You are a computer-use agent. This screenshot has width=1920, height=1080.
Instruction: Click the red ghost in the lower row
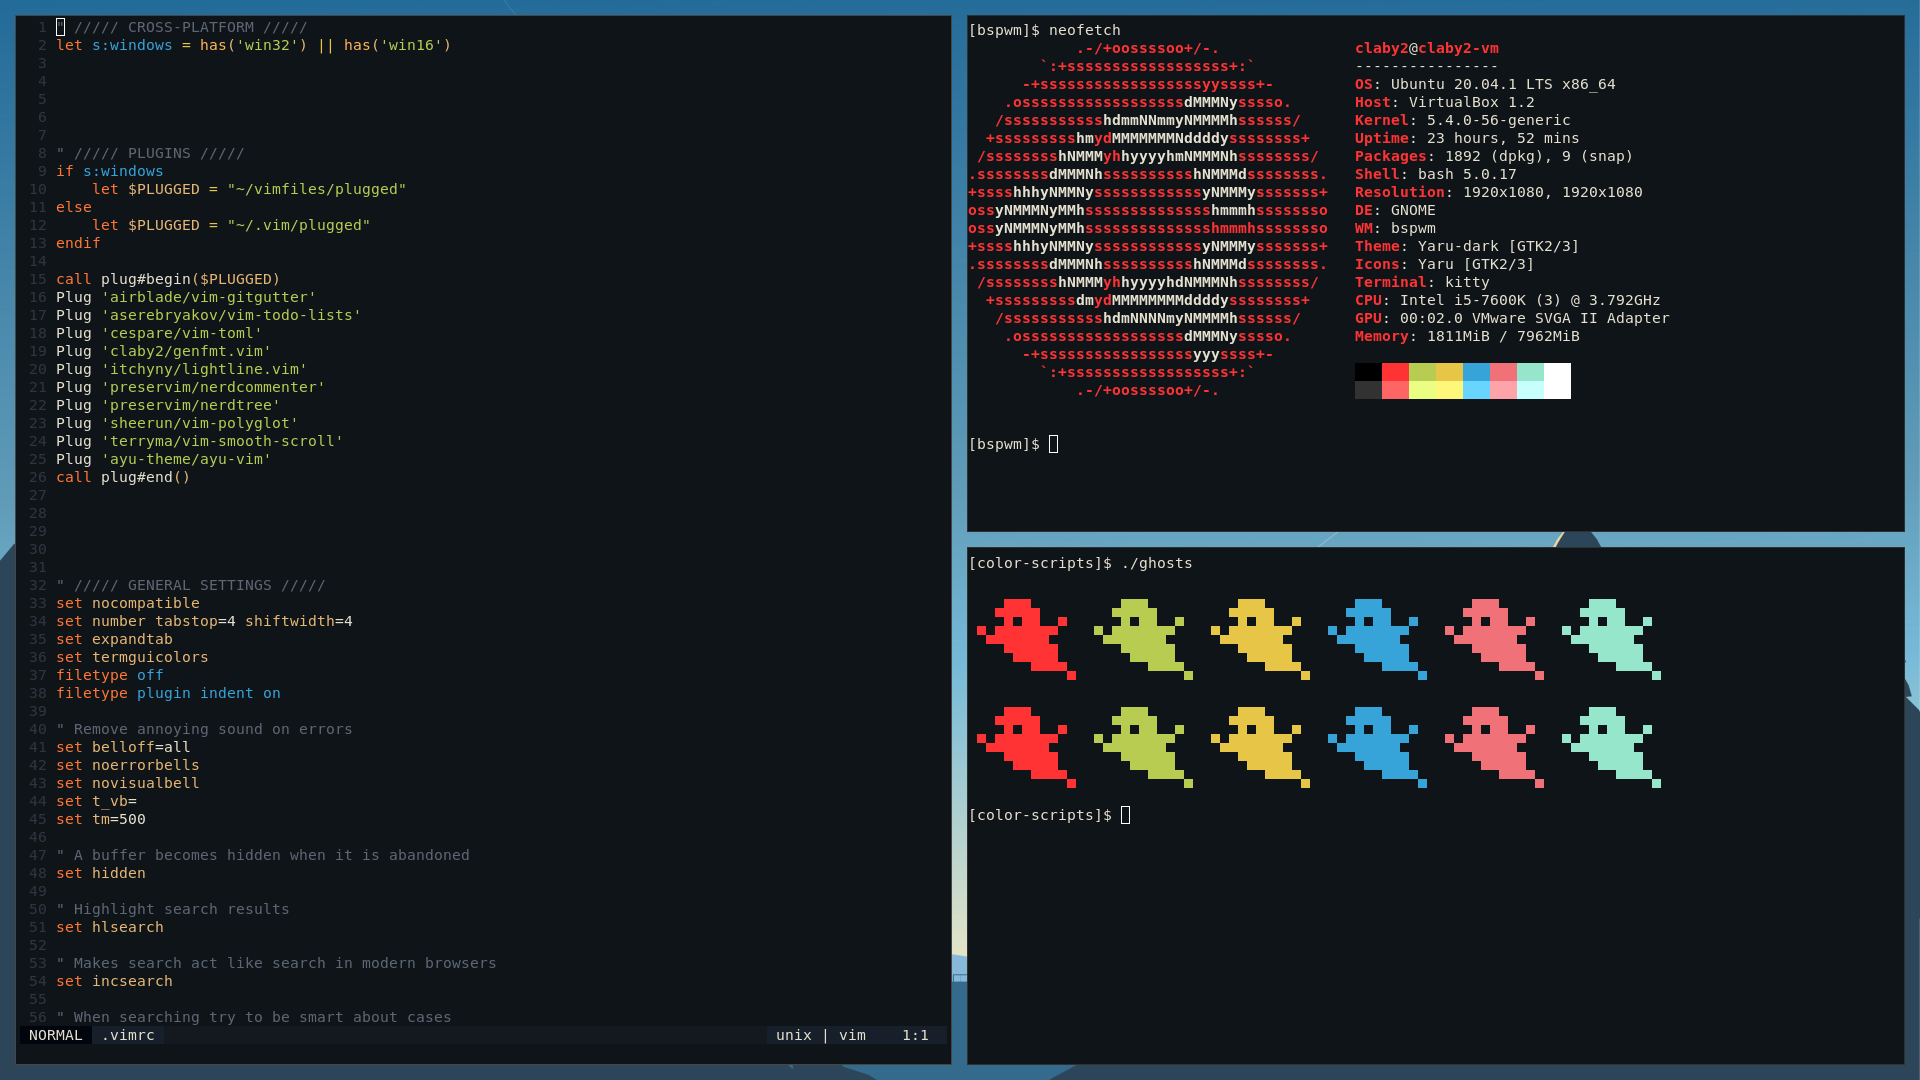[x=1026, y=747]
